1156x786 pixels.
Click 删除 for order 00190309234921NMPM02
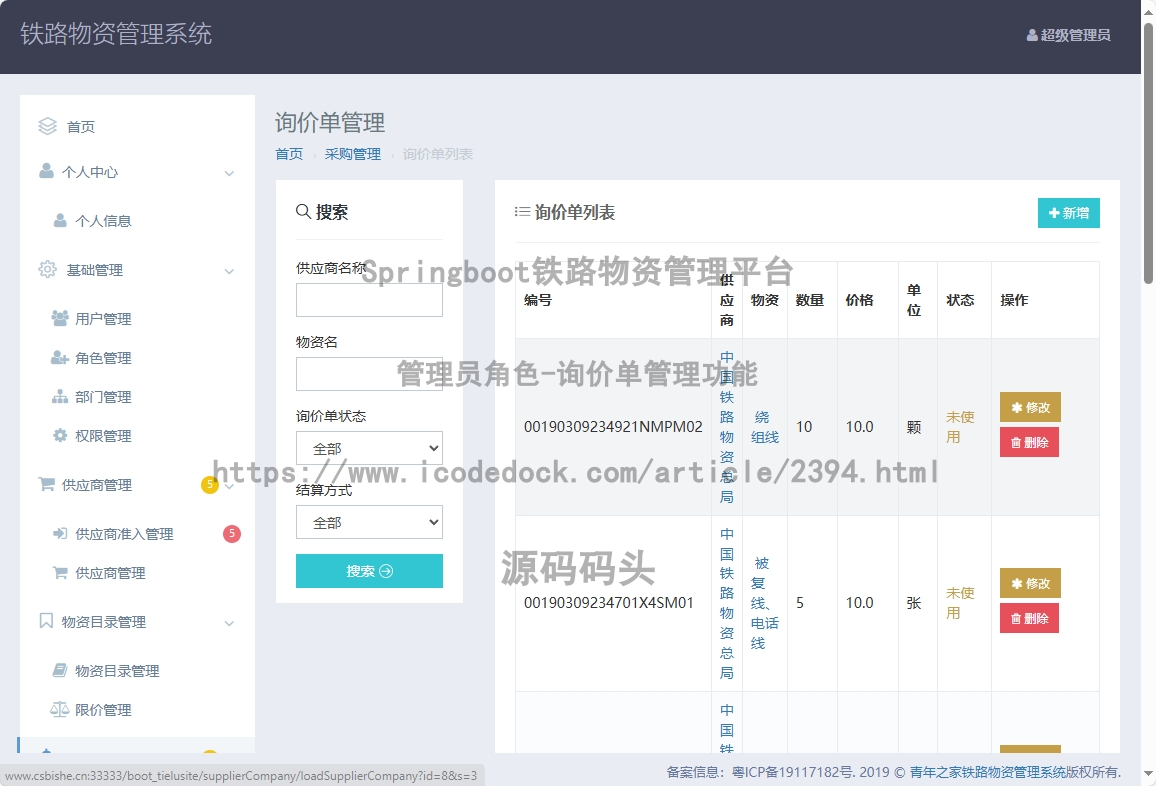tap(1029, 442)
